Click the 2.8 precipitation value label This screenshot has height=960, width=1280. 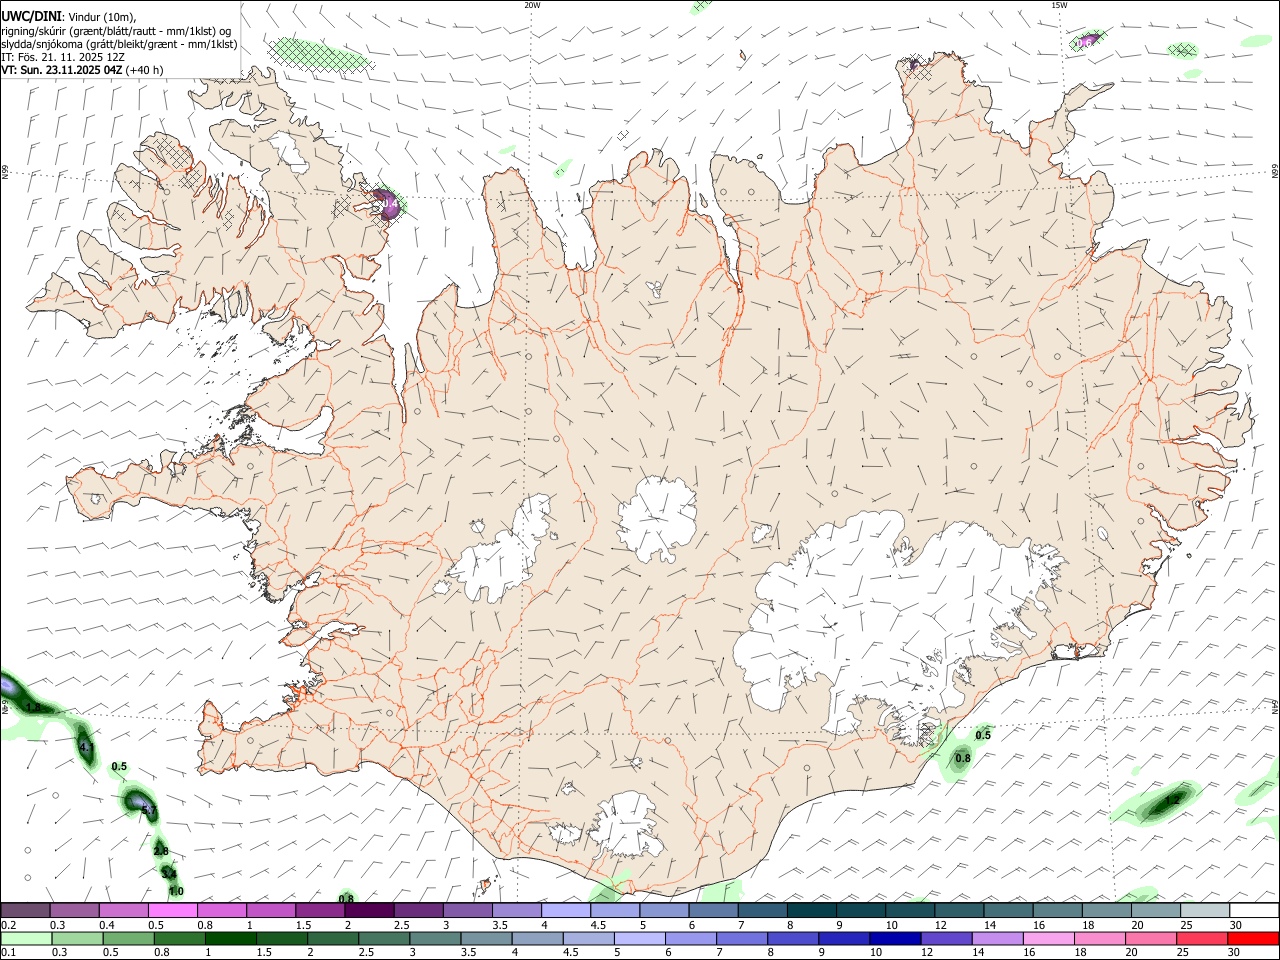point(161,851)
